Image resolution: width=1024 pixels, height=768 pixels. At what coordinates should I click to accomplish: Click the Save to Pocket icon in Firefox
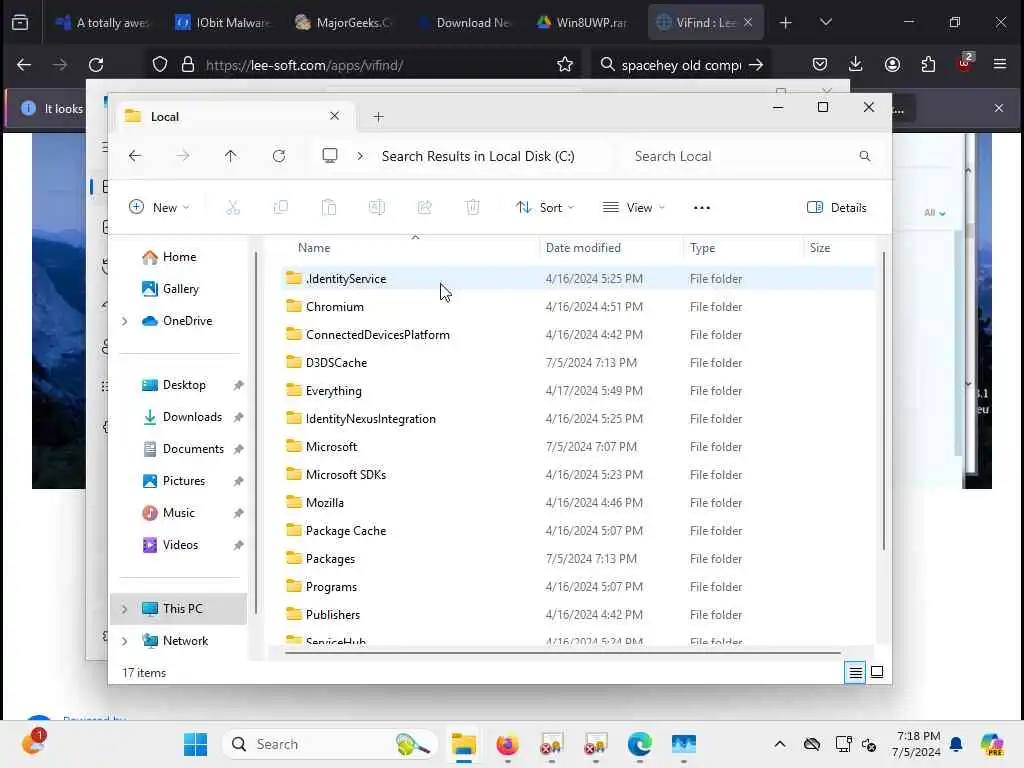tap(820, 65)
